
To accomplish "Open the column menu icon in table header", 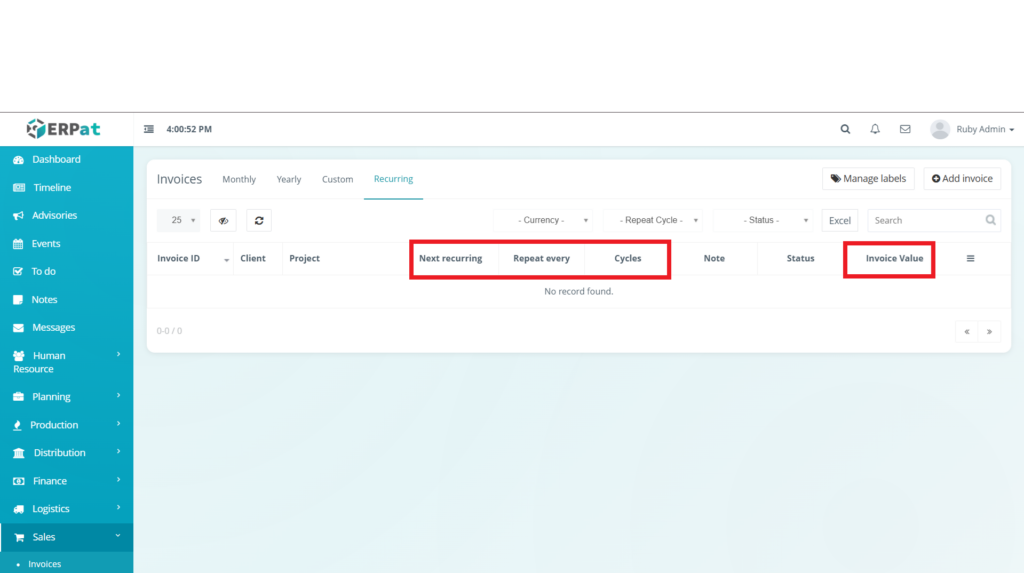I will tap(970, 258).
